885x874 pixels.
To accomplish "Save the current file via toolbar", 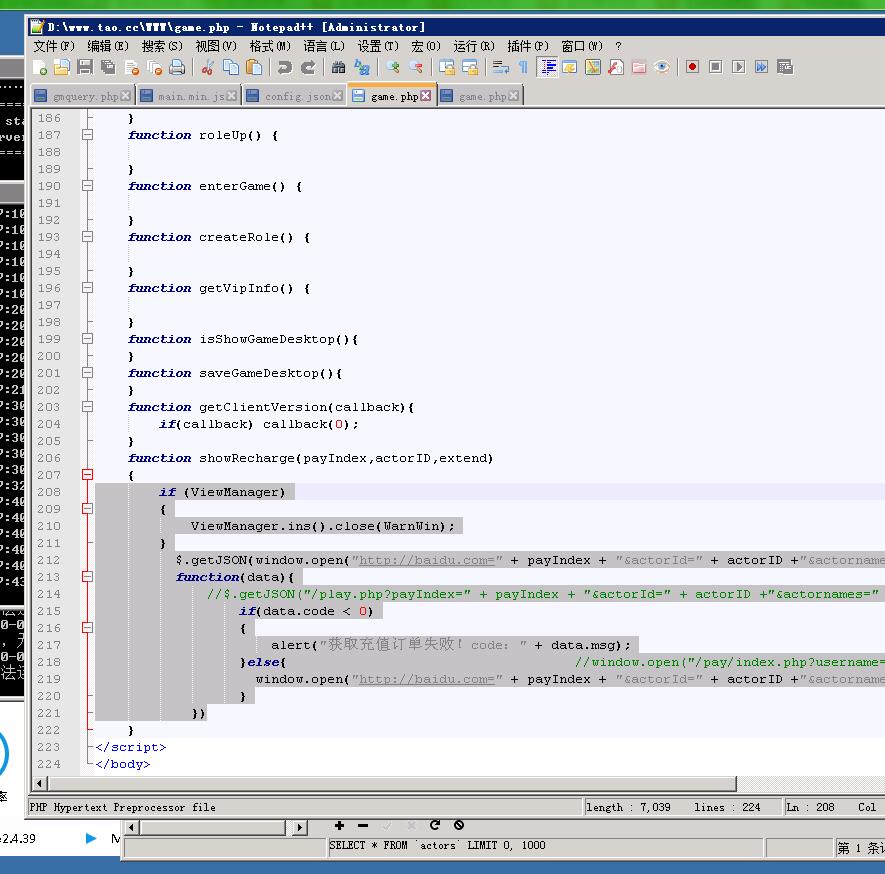I will pos(85,68).
